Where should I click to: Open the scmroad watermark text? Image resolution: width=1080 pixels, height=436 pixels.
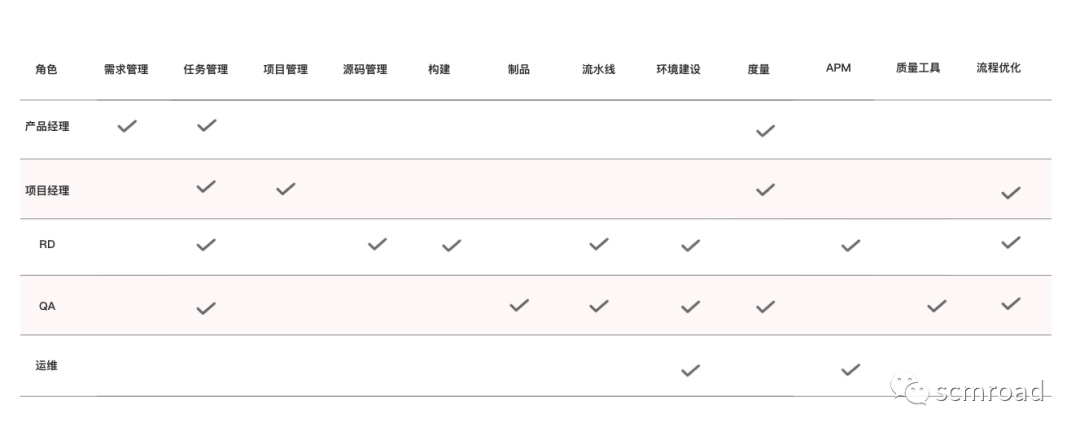(x=988, y=391)
